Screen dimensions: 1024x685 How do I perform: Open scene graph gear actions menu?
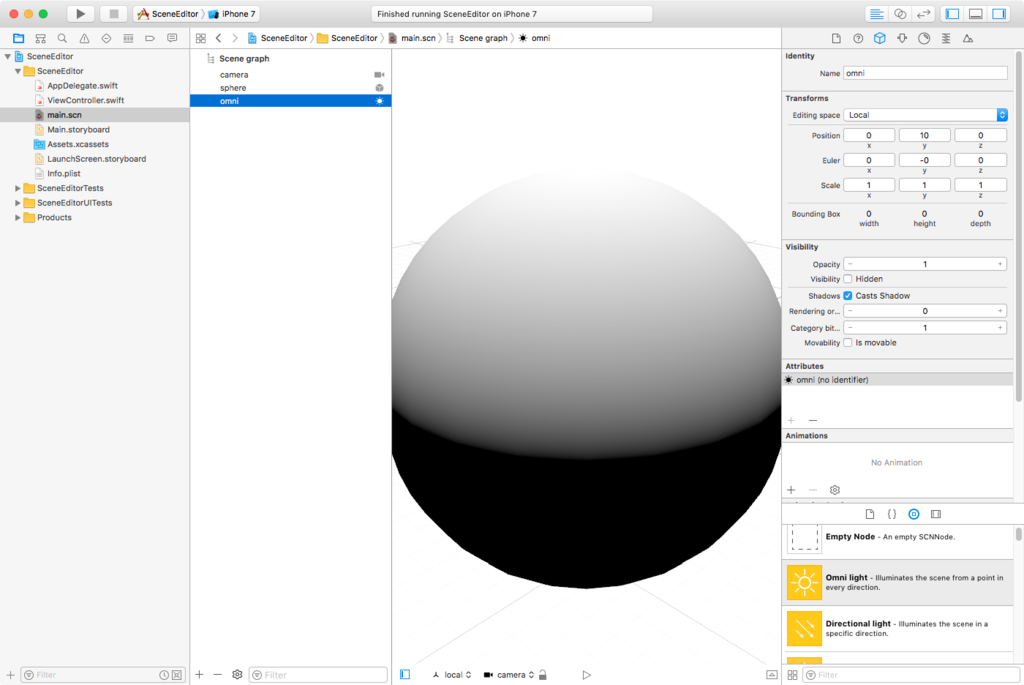[x=237, y=675]
